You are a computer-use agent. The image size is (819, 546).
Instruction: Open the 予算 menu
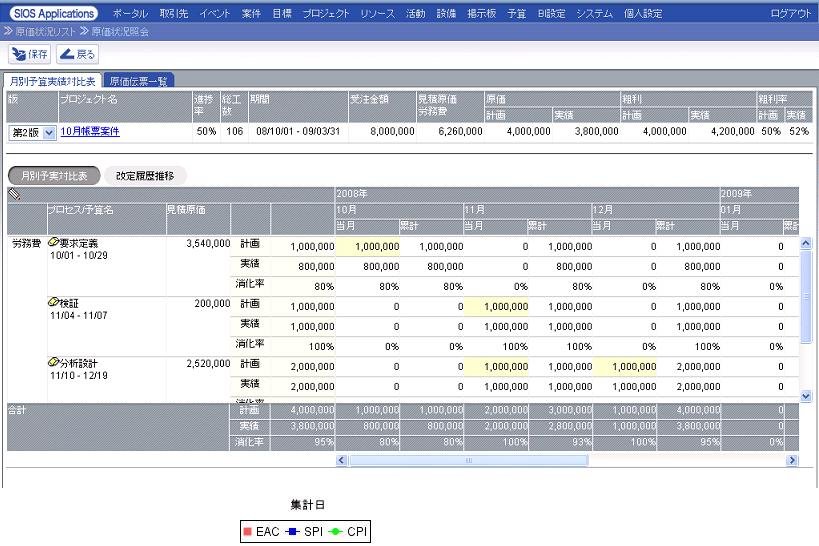tap(517, 14)
